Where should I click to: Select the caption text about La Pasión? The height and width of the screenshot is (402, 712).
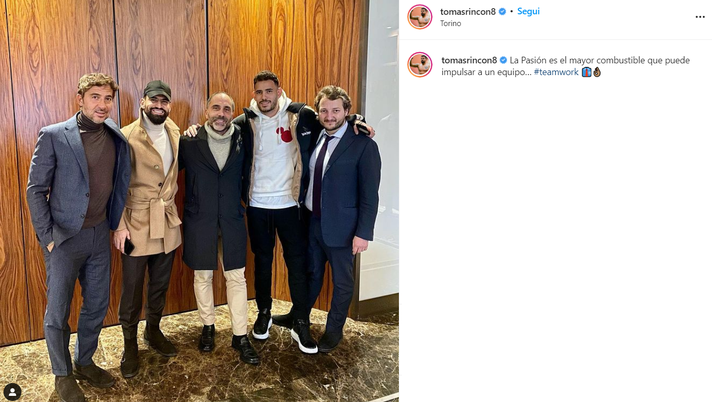[565, 66]
